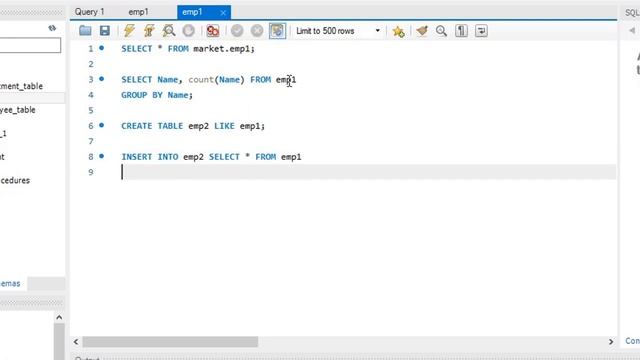Open the find panel magnifier icon

coord(441,31)
